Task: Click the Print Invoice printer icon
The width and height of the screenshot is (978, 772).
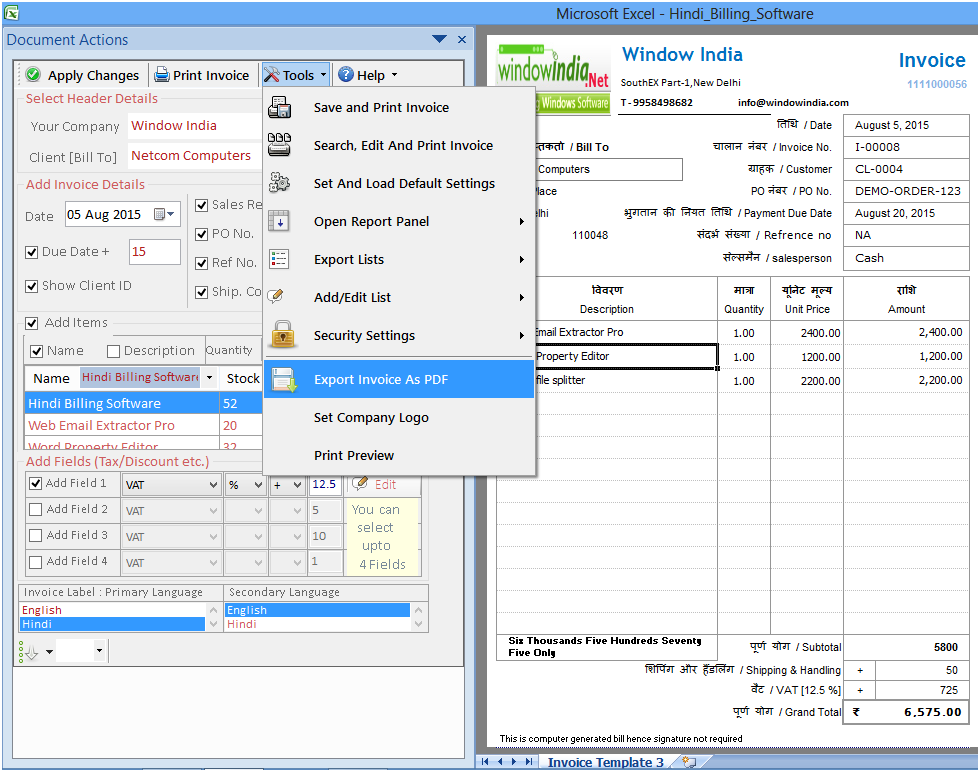Action: pyautogui.click(x=162, y=75)
